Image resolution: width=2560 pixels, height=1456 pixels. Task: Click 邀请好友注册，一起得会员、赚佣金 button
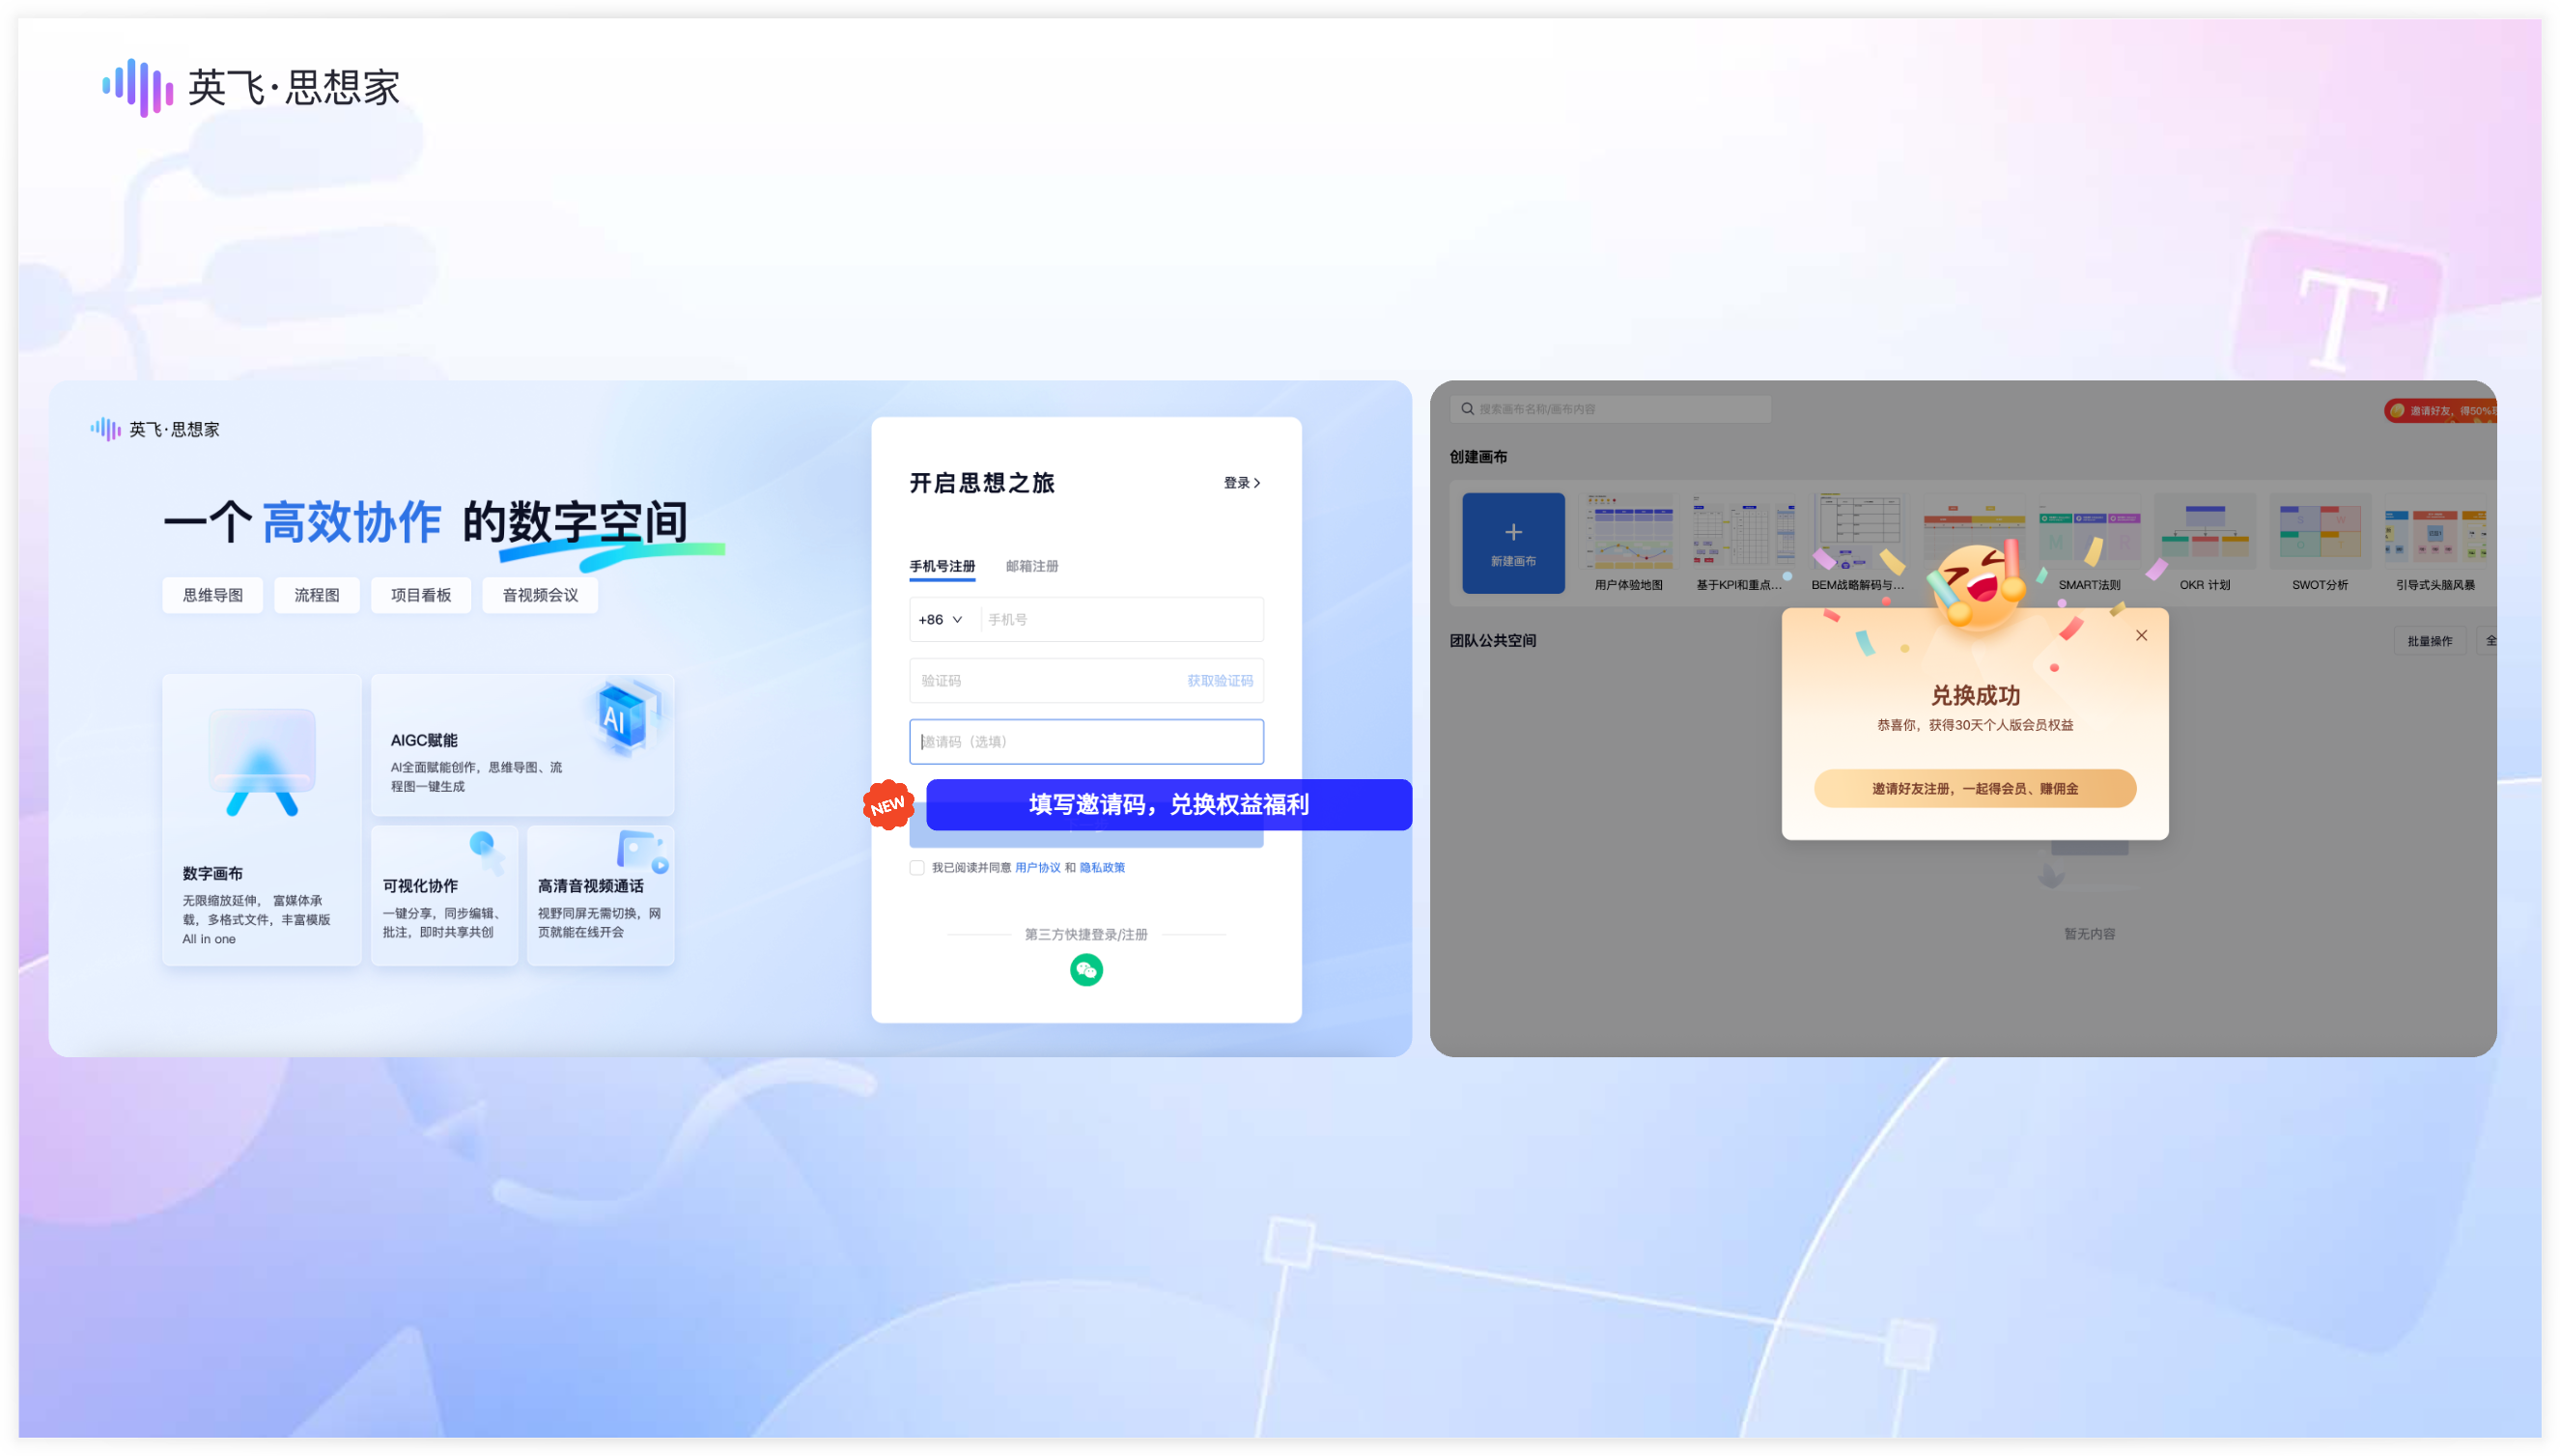1974,788
